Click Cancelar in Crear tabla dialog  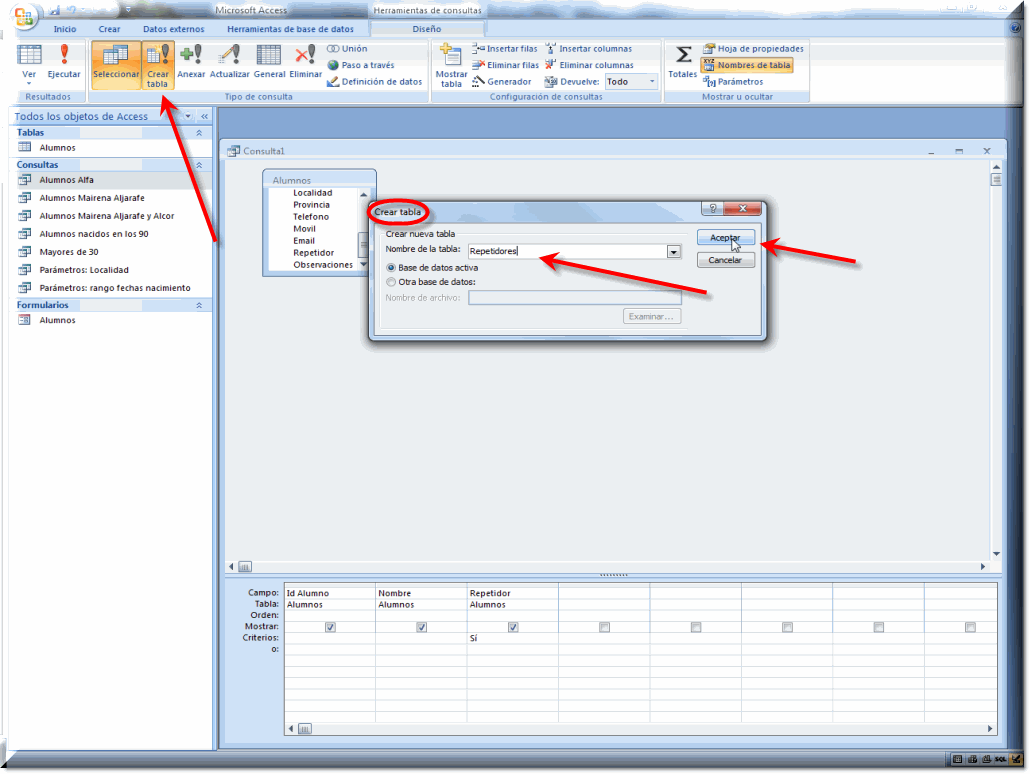(725, 260)
